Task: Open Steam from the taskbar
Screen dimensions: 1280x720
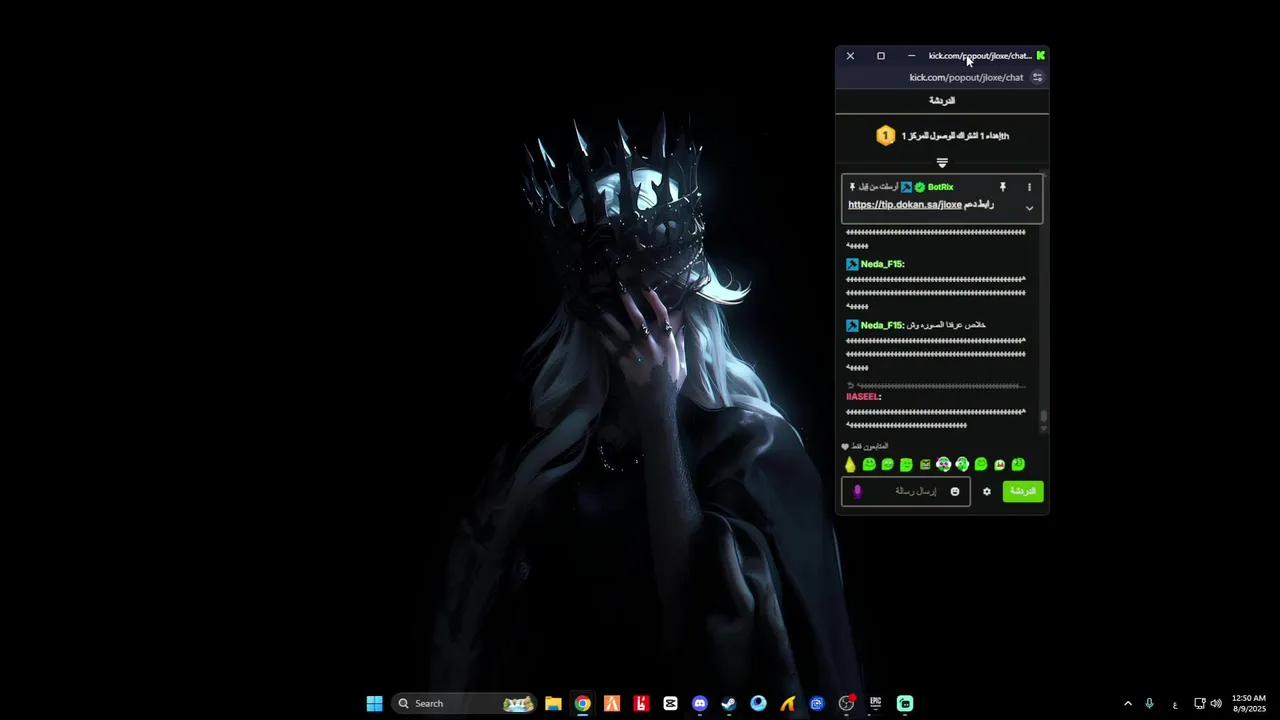Action: (729, 704)
